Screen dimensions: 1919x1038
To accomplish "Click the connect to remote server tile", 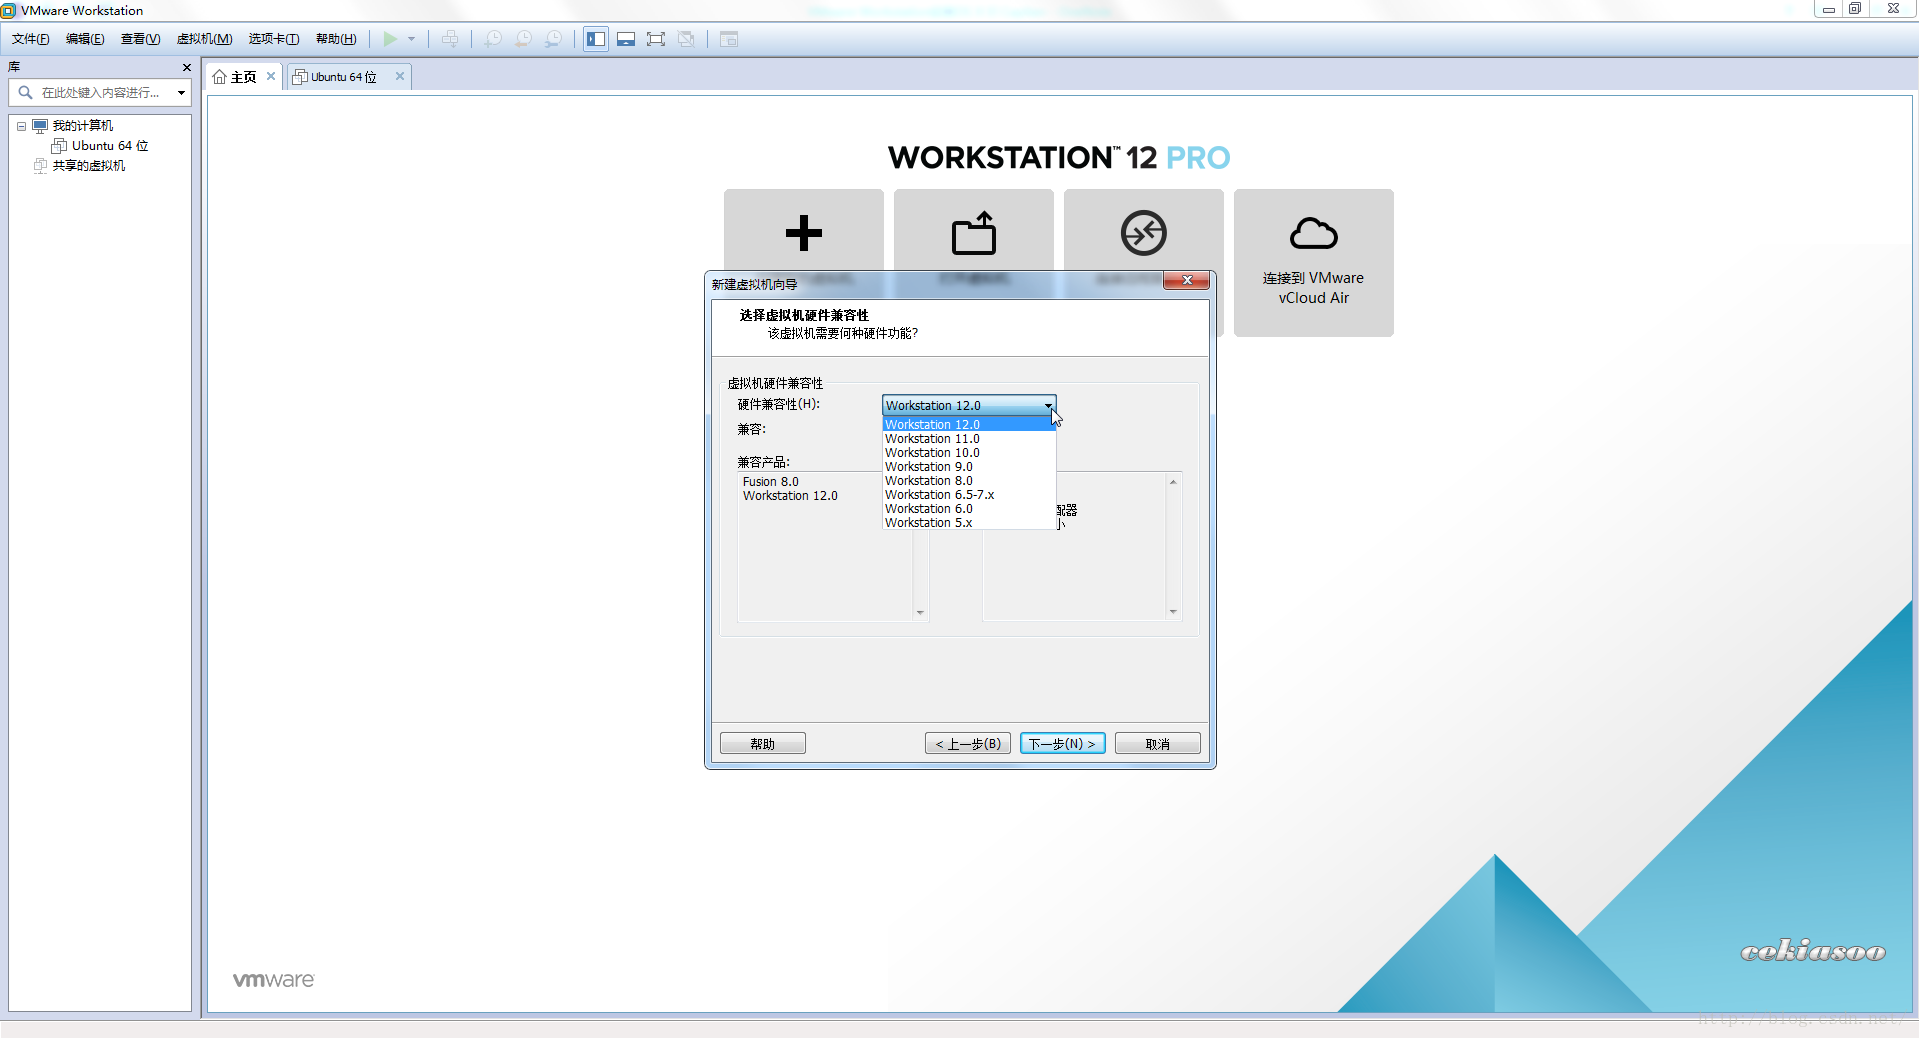I will (x=1144, y=233).
